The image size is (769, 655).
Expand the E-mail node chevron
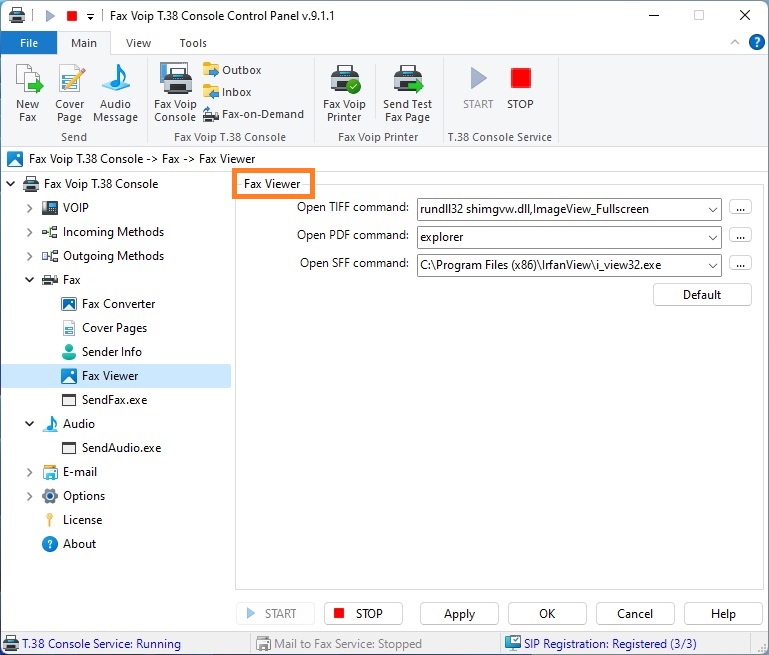[29, 472]
